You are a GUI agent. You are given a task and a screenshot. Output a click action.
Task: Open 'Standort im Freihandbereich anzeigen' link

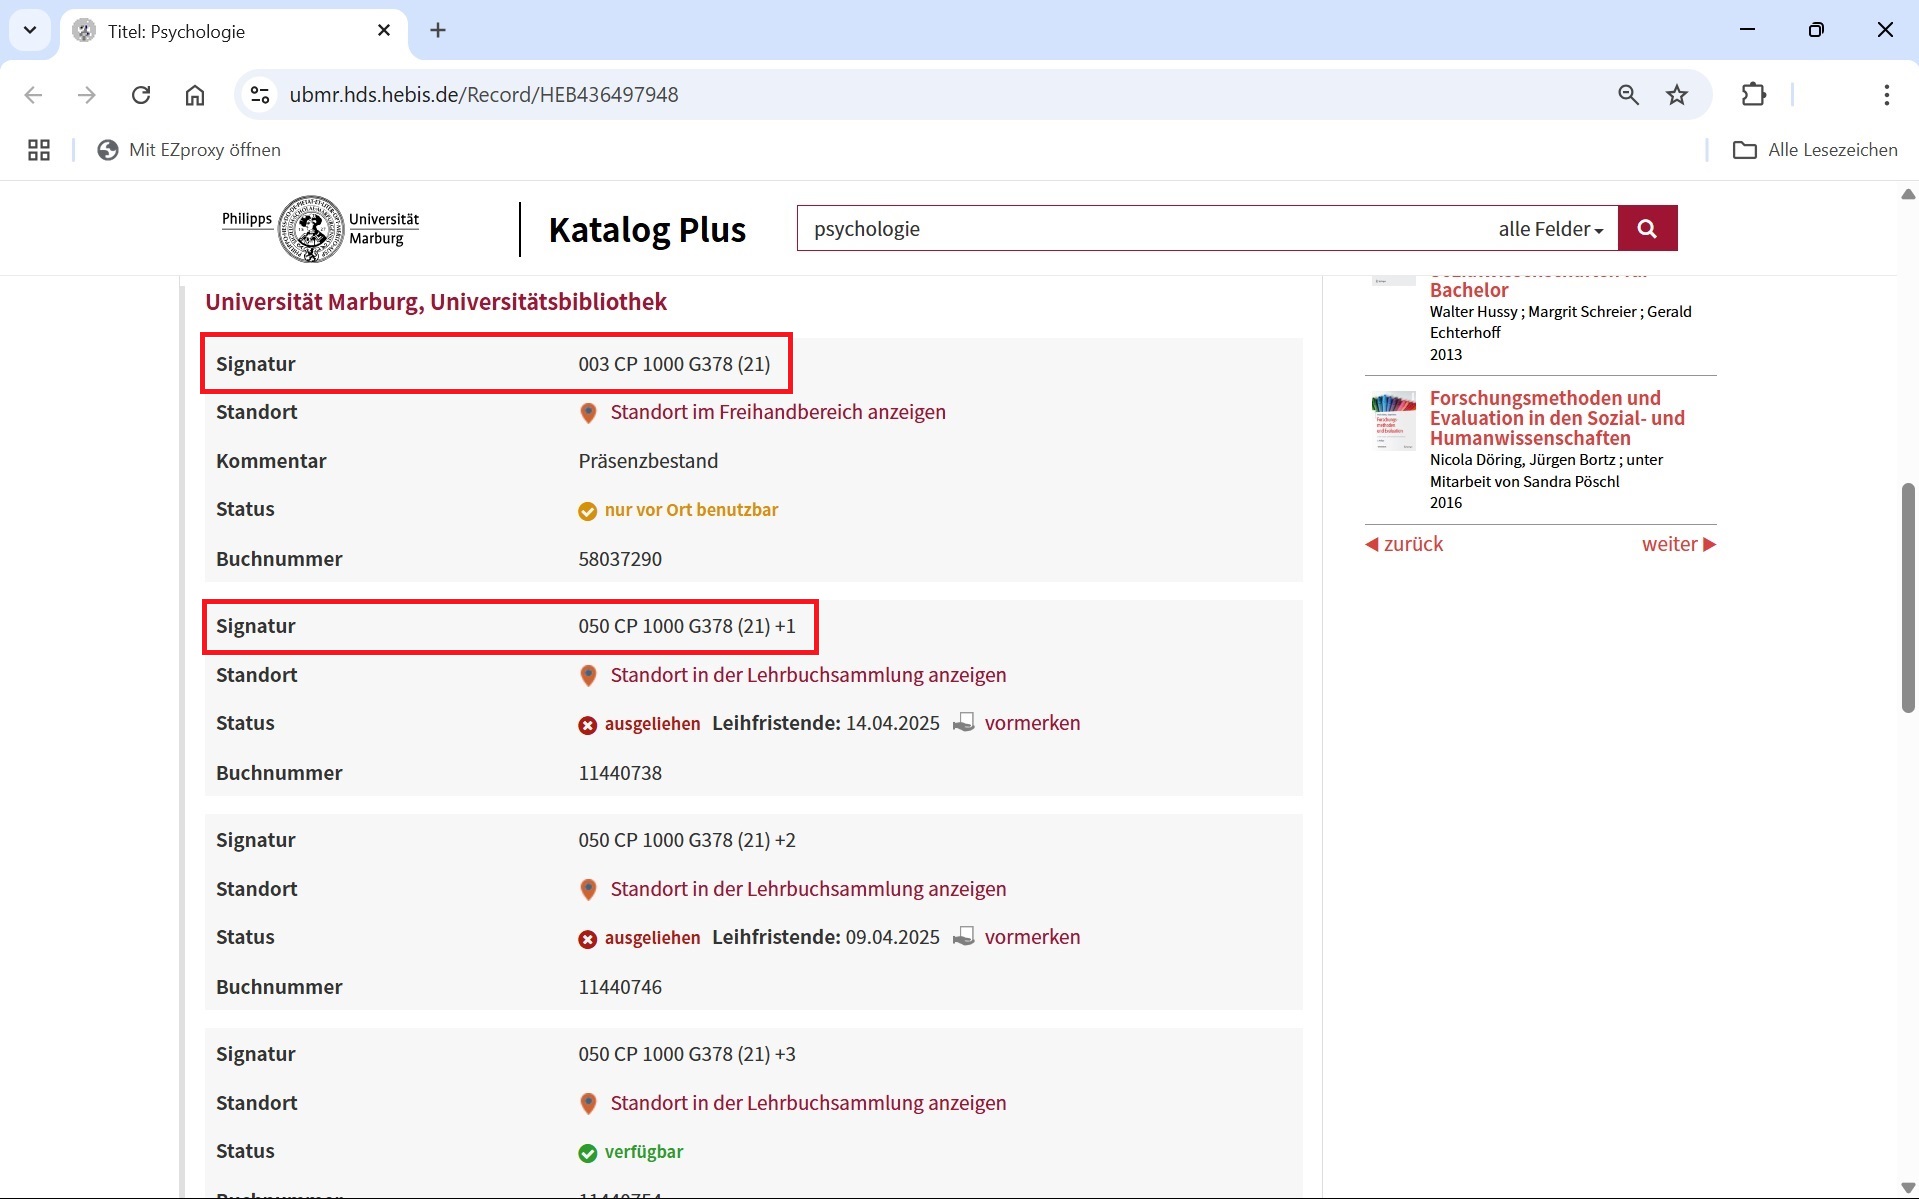coord(777,412)
